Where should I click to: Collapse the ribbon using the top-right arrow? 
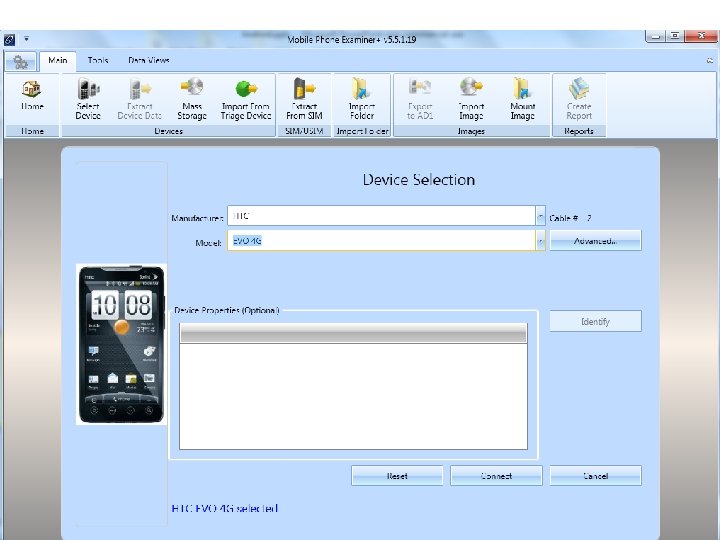pos(710,61)
